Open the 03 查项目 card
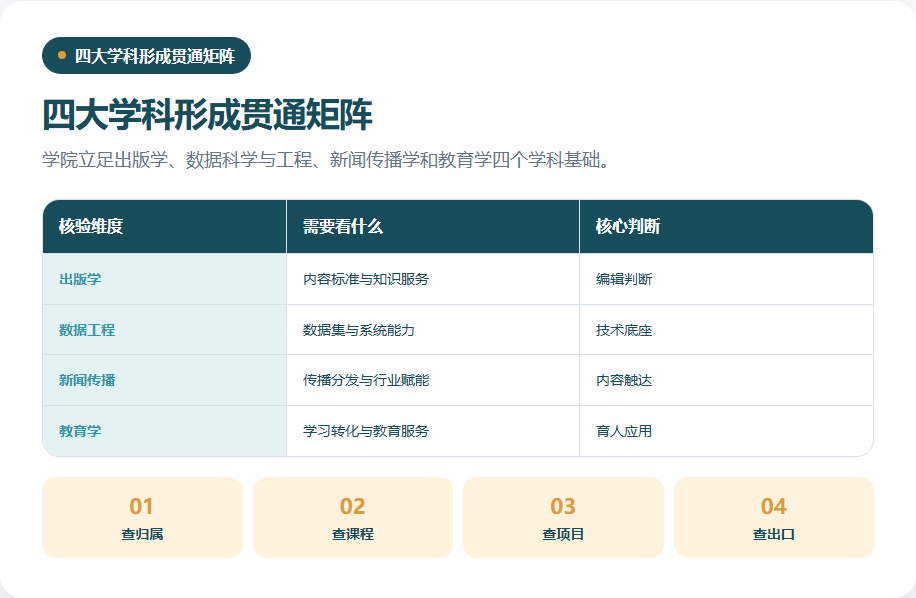 click(563, 517)
